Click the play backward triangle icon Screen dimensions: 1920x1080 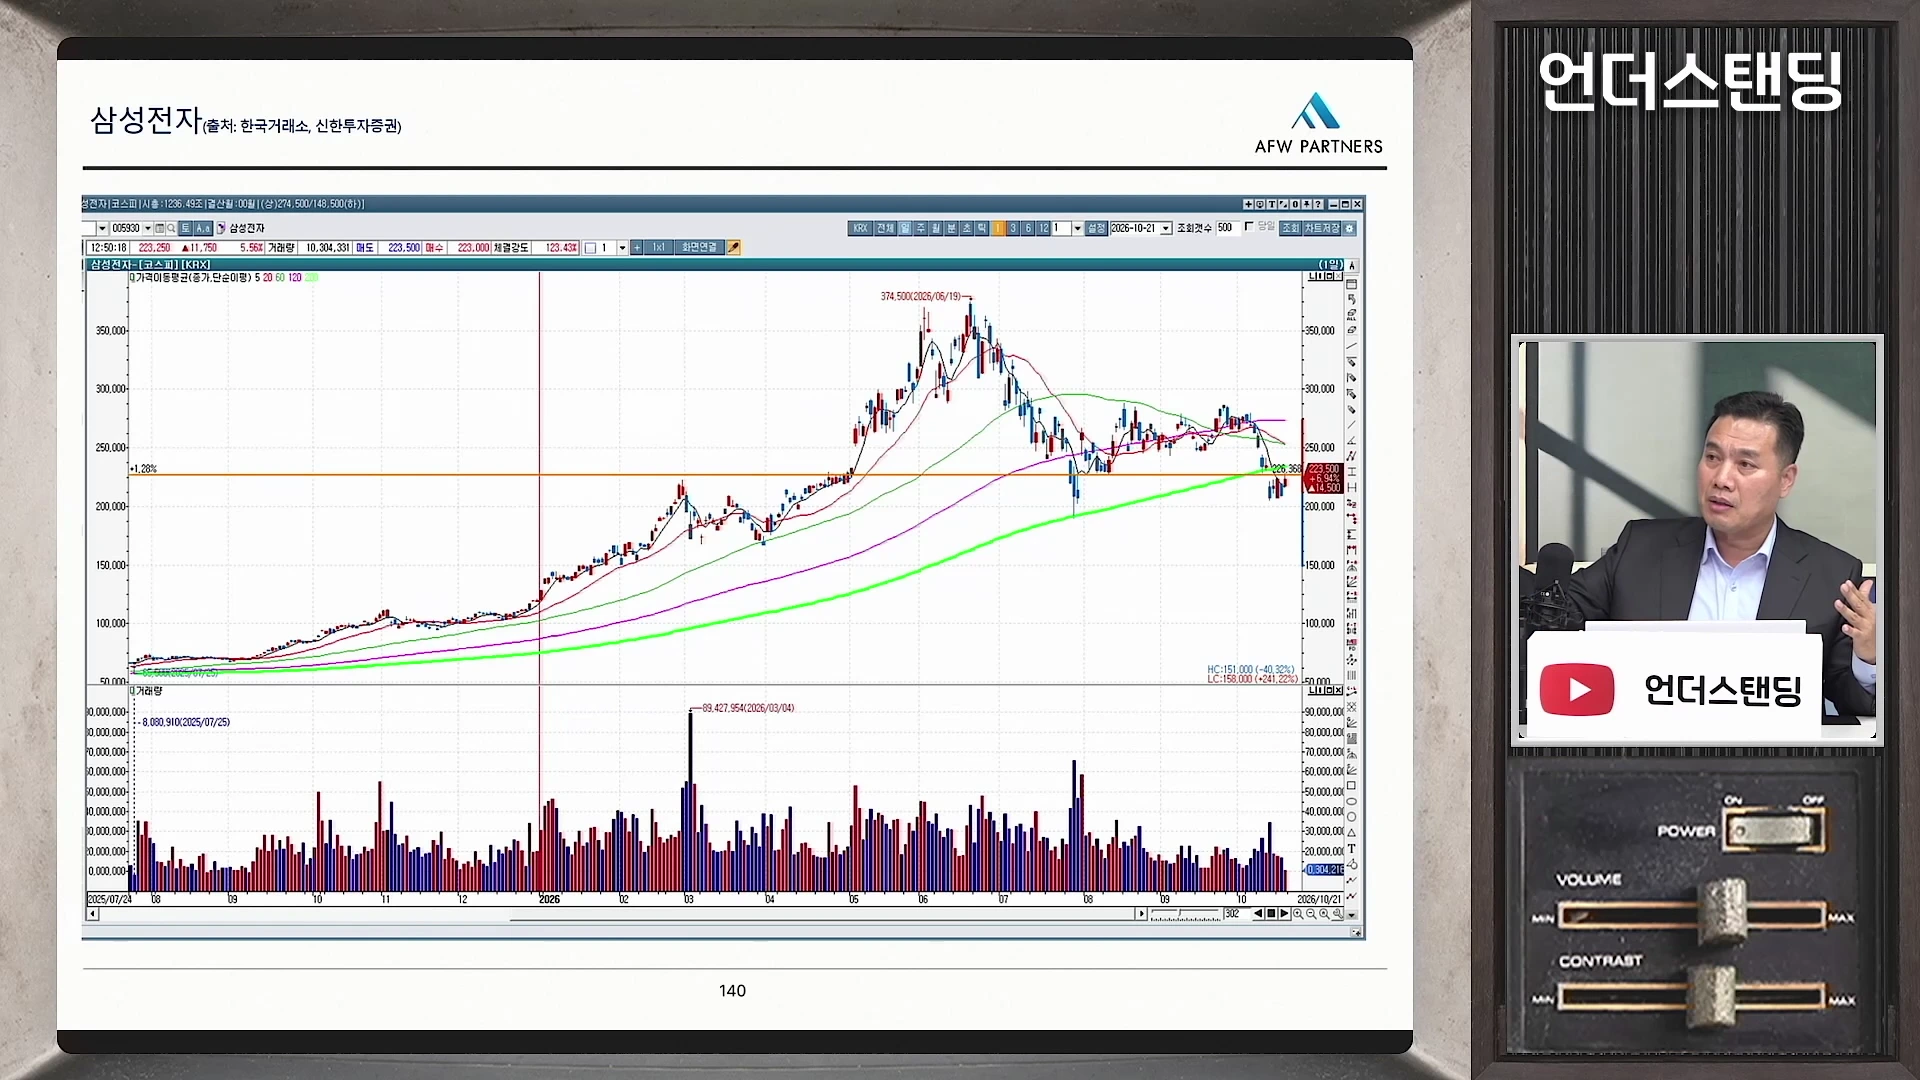click(1258, 913)
